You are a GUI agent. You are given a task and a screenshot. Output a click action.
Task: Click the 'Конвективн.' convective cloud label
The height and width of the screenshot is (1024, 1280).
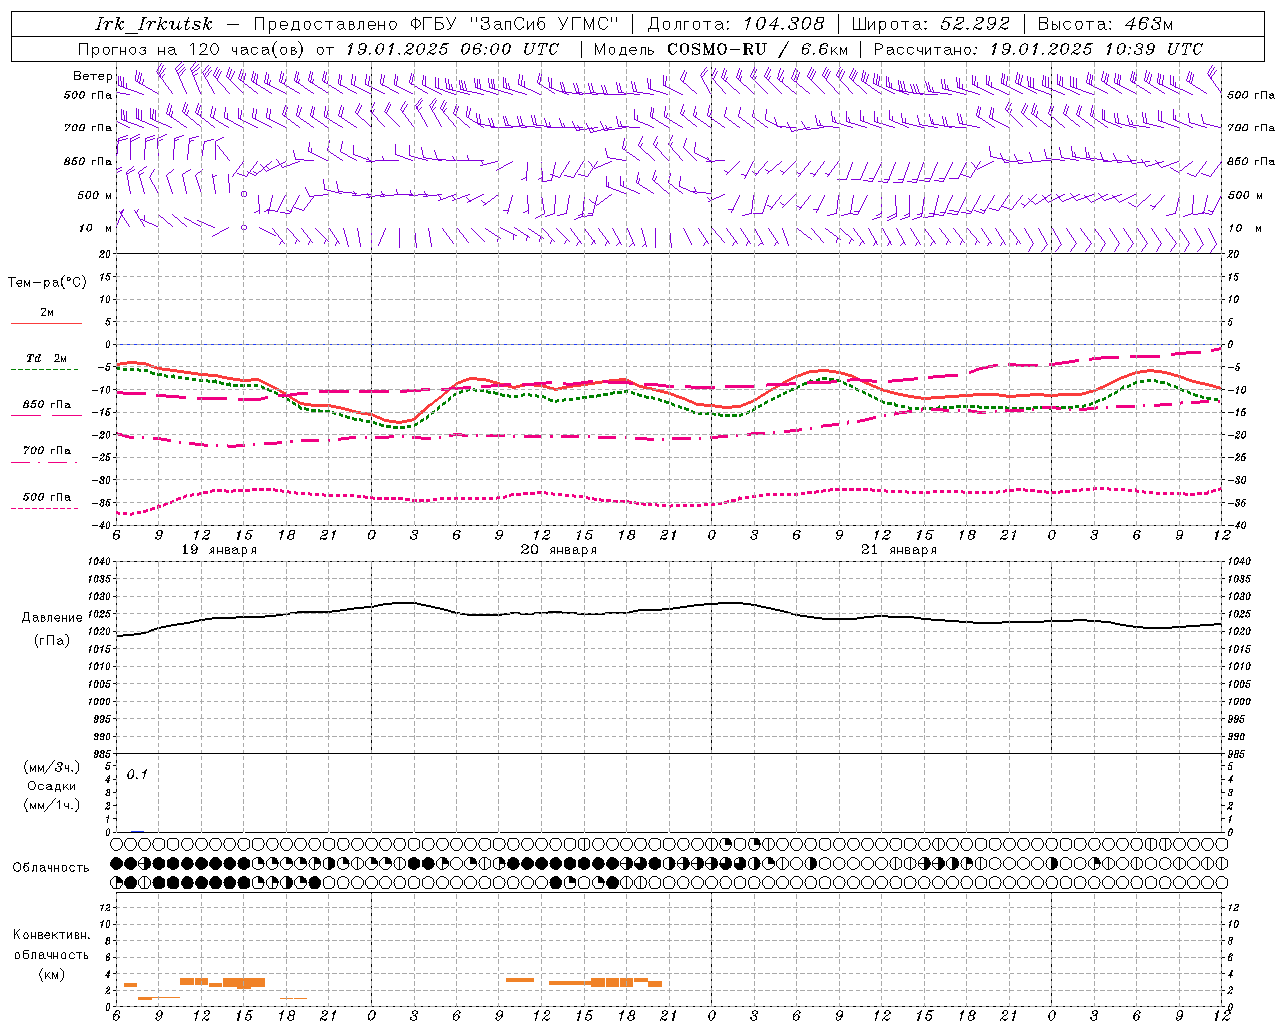(x=51, y=935)
